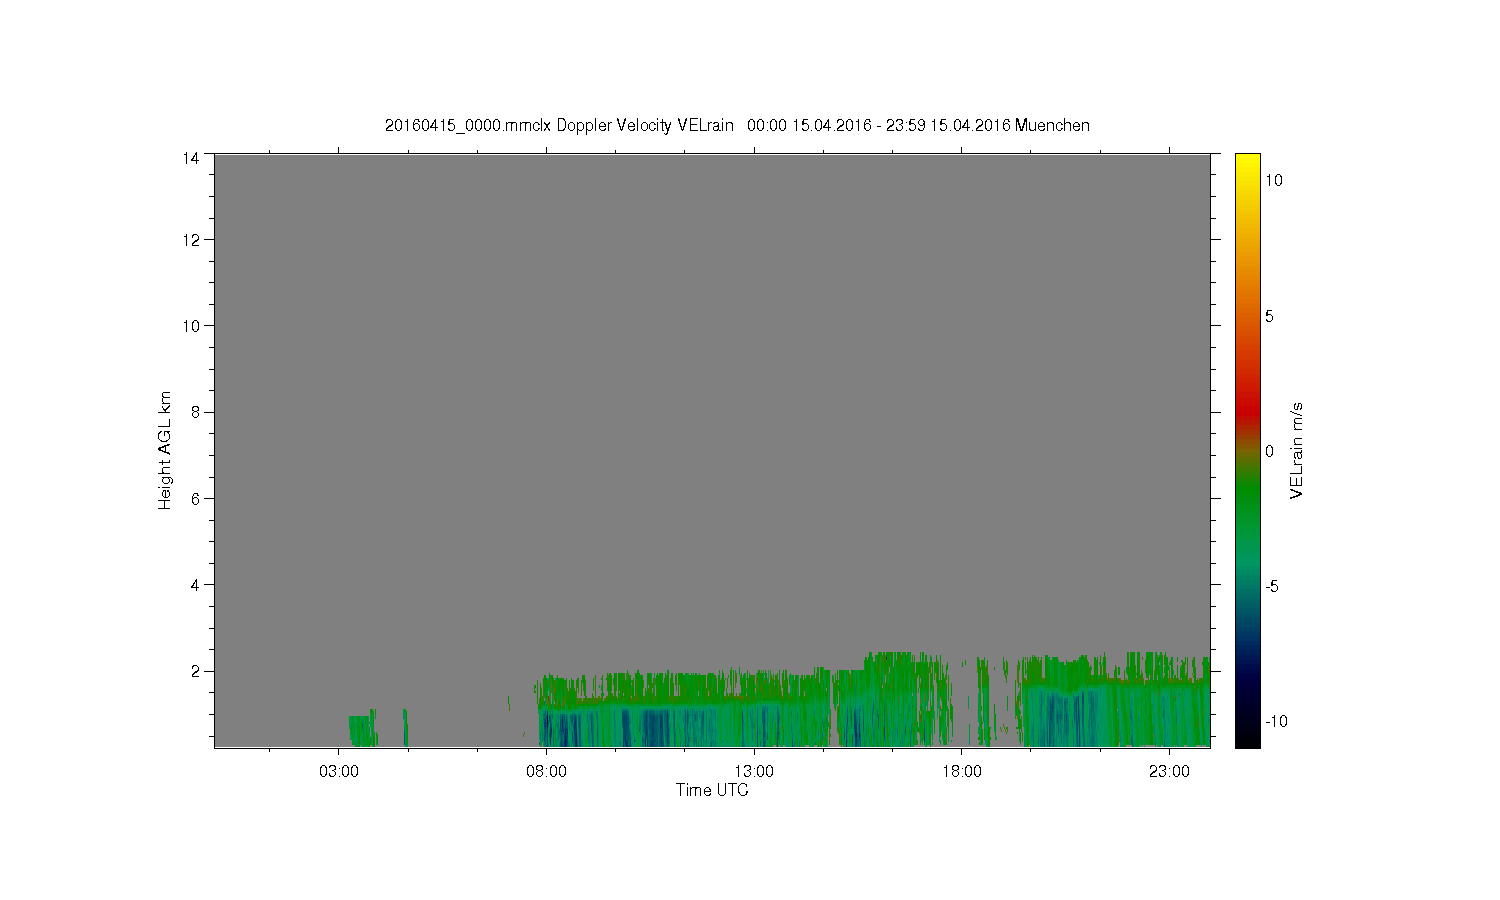Click the 13:00 time tick label
Image resolution: width=1500 pixels, height=900 pixels.
point(754,772)
